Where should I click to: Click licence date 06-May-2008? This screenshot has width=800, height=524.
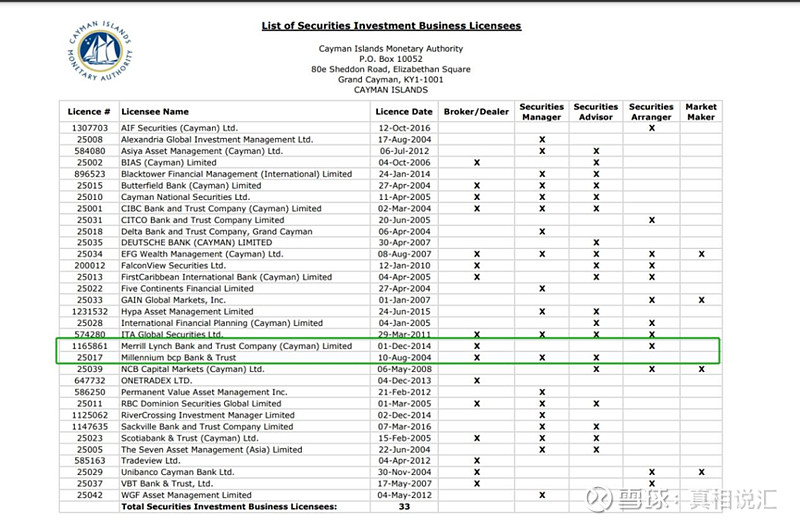[404, 369]
